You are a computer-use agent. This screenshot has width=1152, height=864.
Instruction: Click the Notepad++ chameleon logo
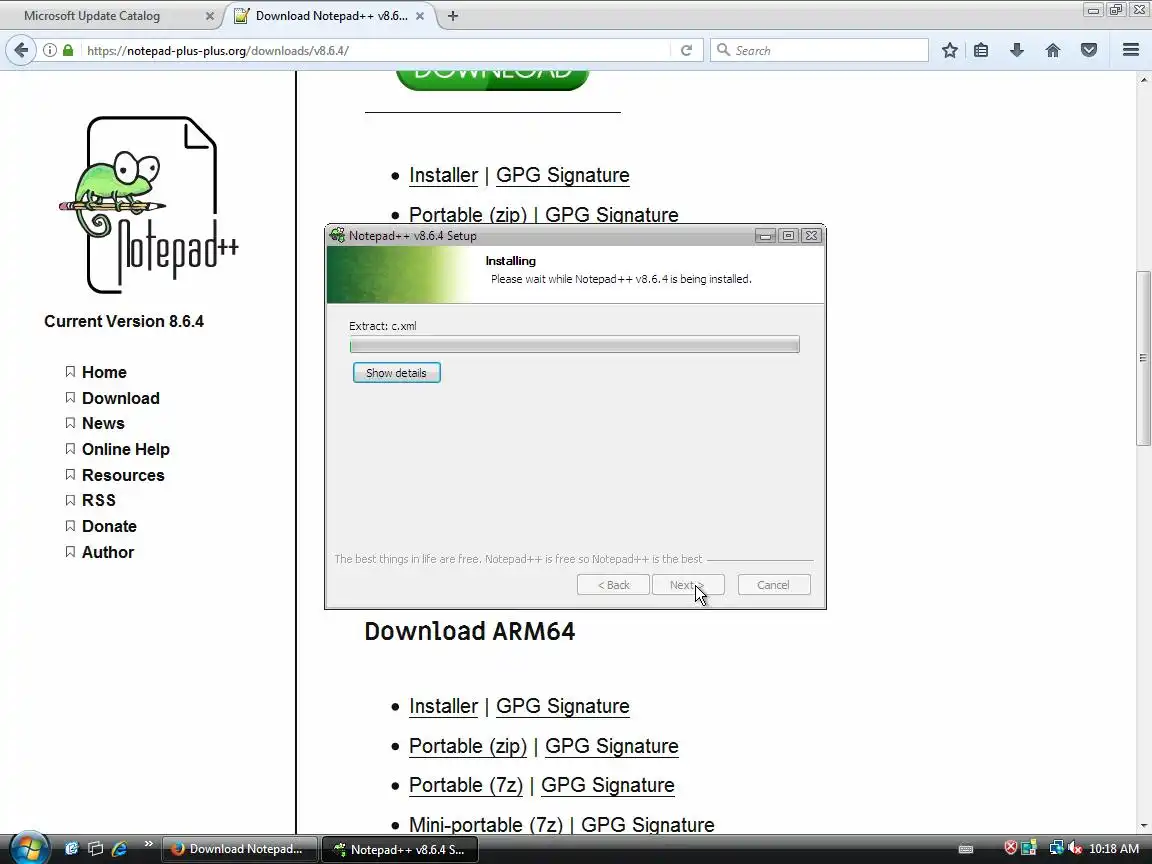(x=148, y=205)
